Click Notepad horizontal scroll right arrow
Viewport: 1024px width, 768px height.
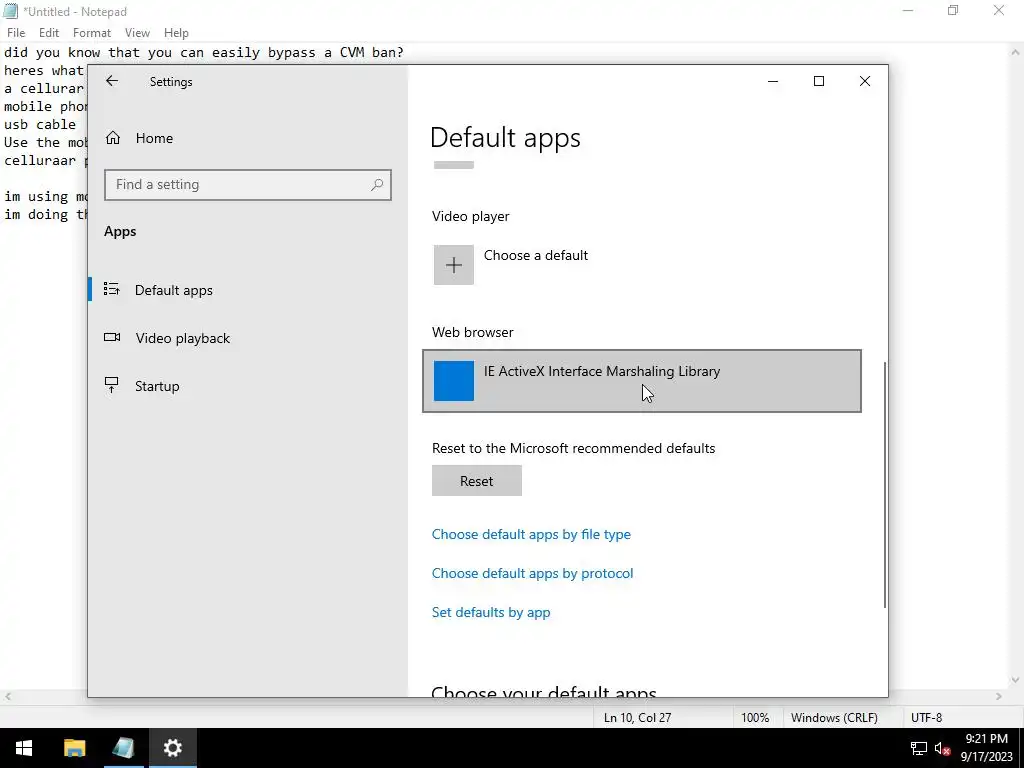pos(999,697)
